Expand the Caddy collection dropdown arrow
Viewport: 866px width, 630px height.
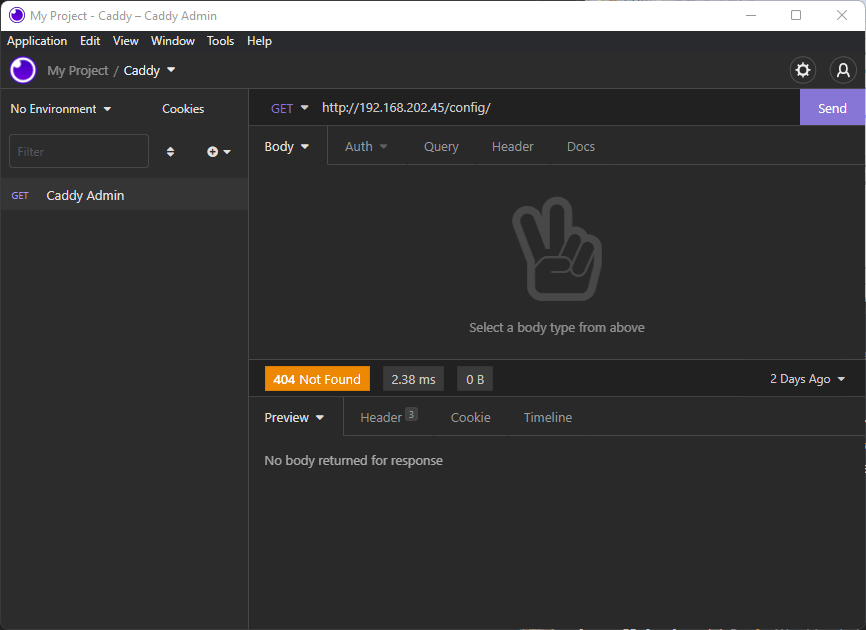pos(171,70)
